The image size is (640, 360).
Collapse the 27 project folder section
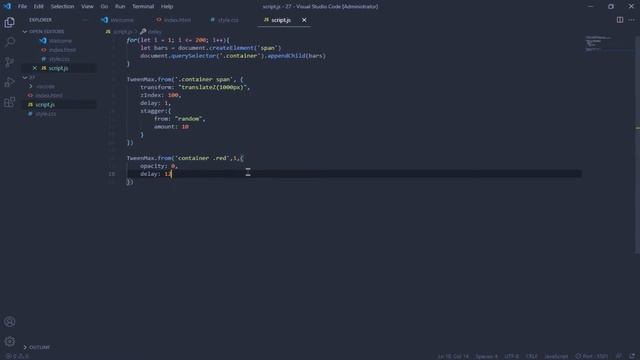(25, 77)
